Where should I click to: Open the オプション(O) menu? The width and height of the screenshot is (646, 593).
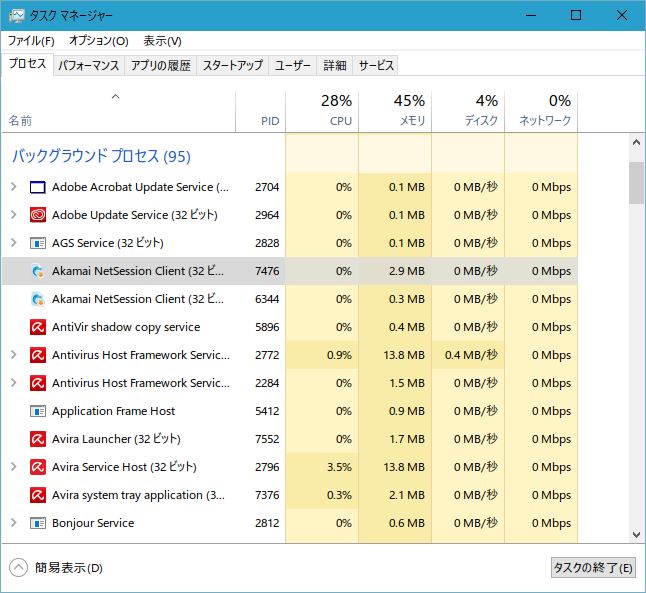(x=99, y=41)
